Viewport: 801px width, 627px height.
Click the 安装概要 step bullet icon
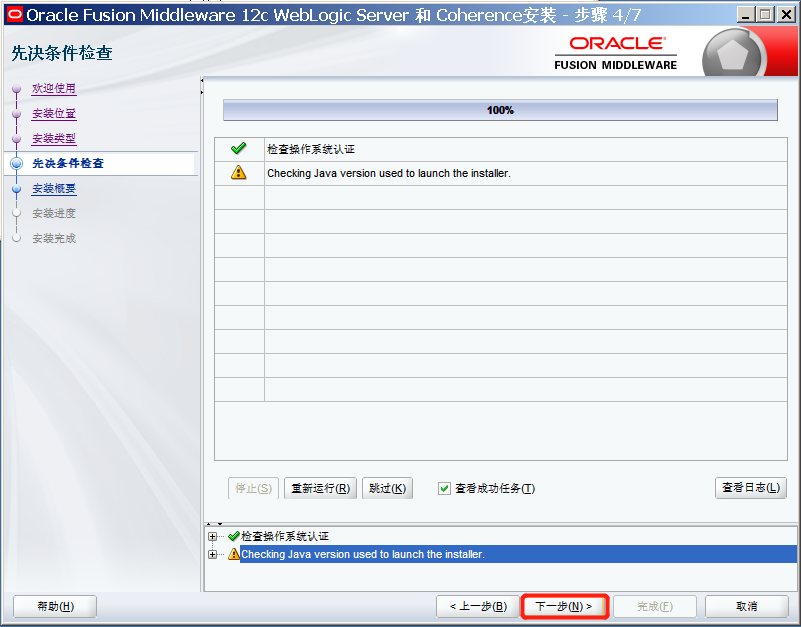pos(16,189)
